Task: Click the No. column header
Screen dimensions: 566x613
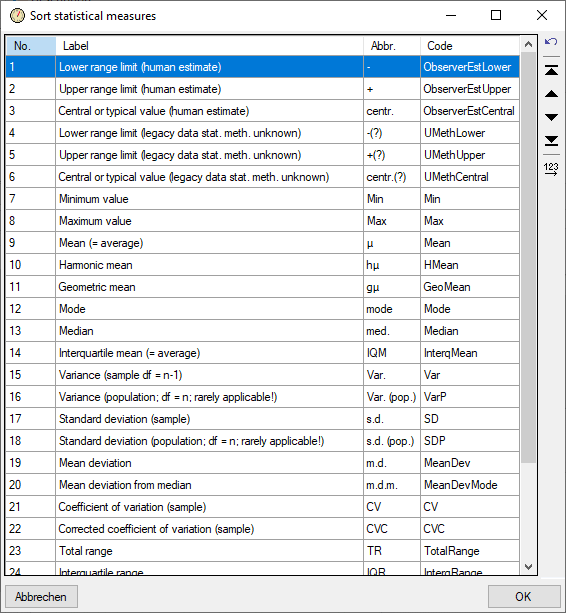Action: [x=30, y=46]
